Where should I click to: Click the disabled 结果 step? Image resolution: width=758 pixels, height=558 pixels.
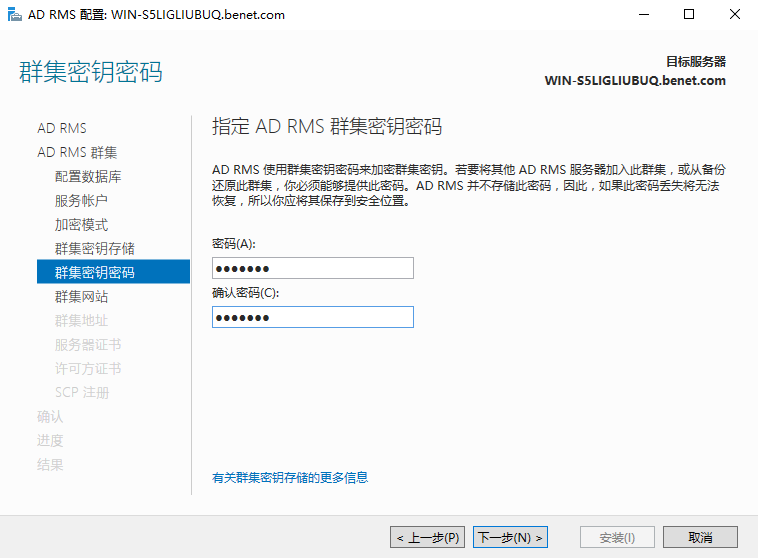pyautogui.click(x=50, y=465)
